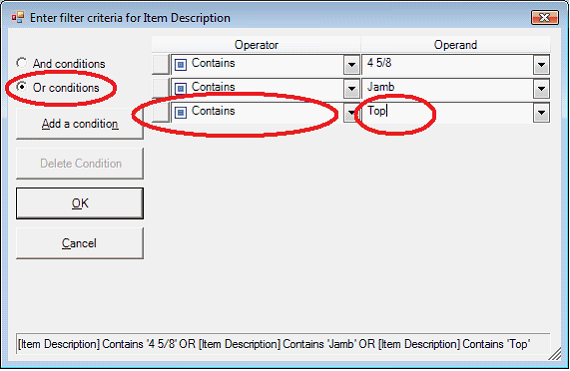Open operator dropdown for the 4 5/8 row
This screenshot has width=570, height=371.
pos(352,65)
